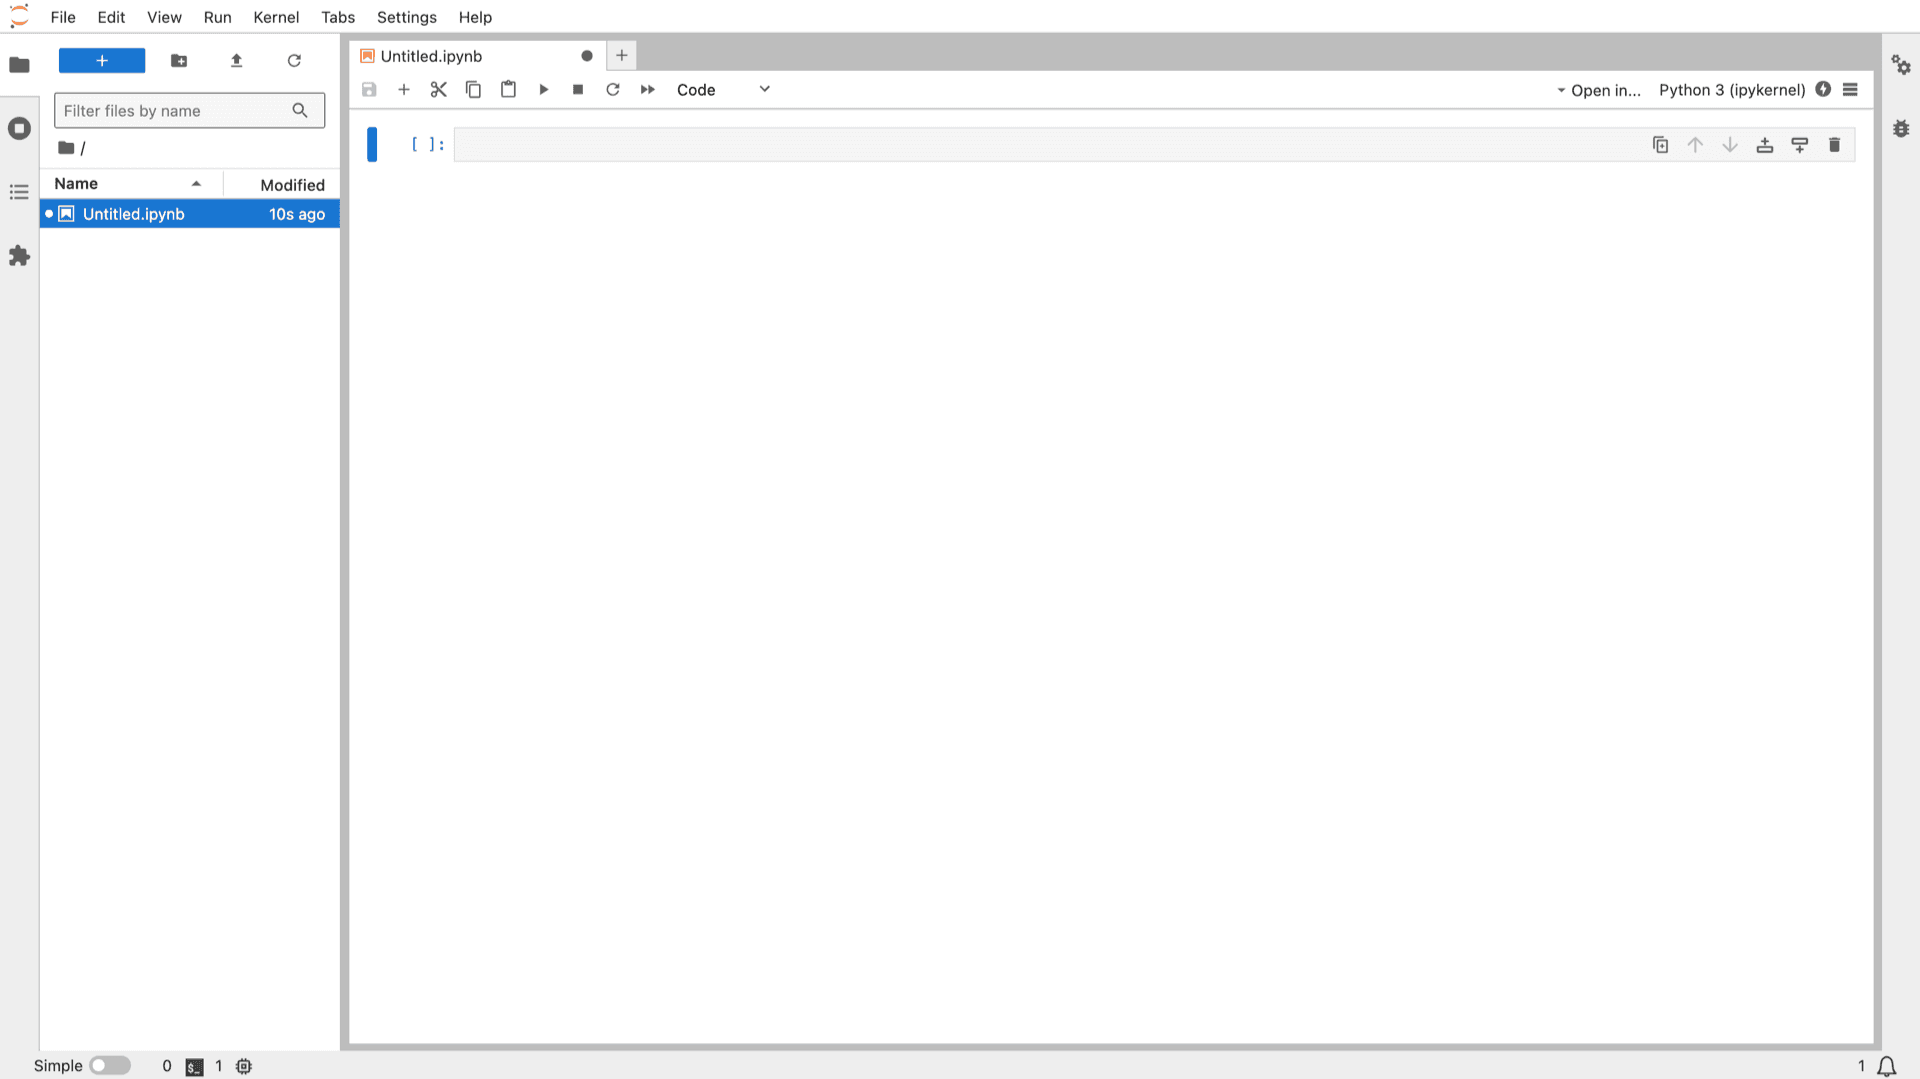The height and width of the screenshot is (1079, 1920).
Task: Insert a cell below via cell toolbar
Action: [x=1800, y=145]
